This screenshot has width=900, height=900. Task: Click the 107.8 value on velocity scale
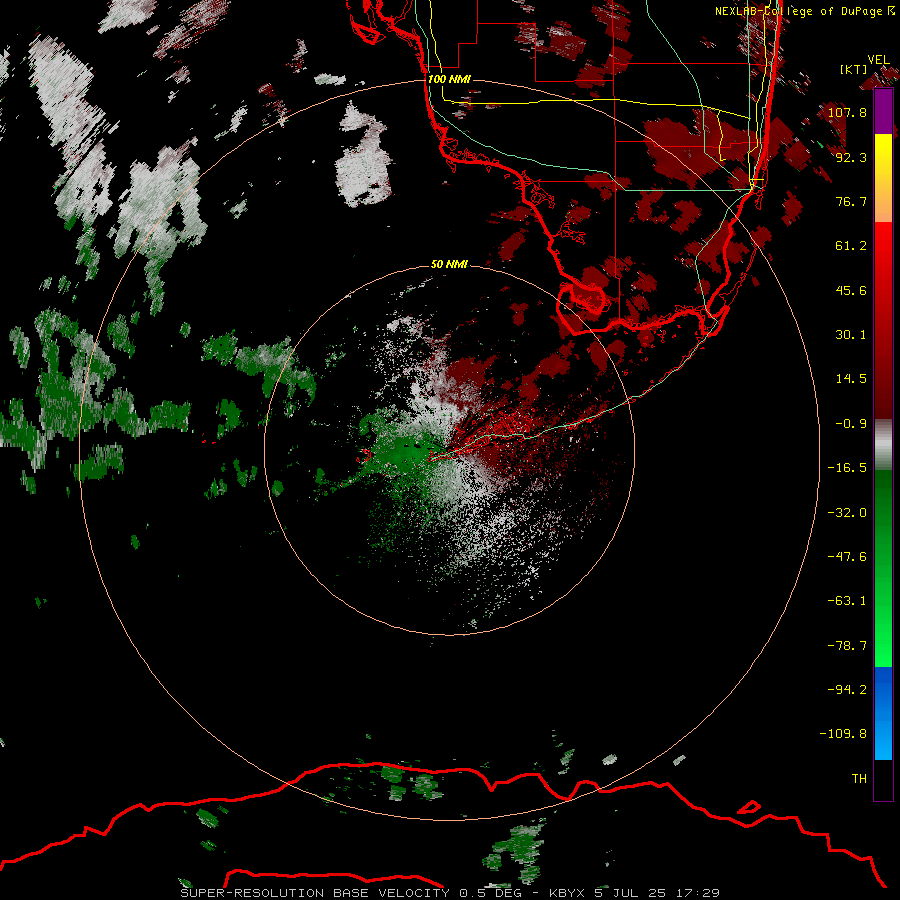click(847, 112)
